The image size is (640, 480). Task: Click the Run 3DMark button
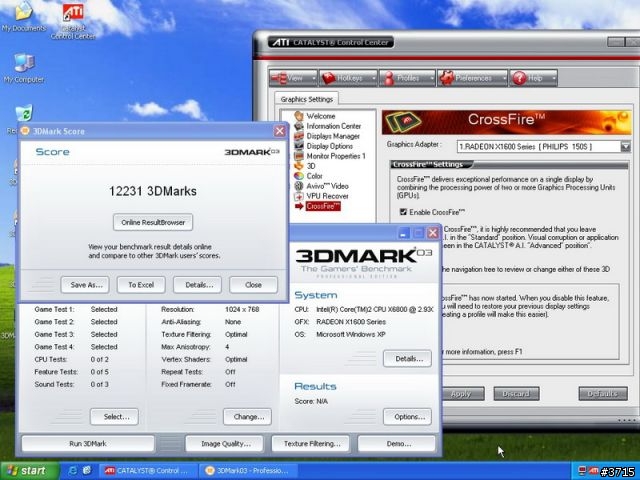(x=88, y=444)
